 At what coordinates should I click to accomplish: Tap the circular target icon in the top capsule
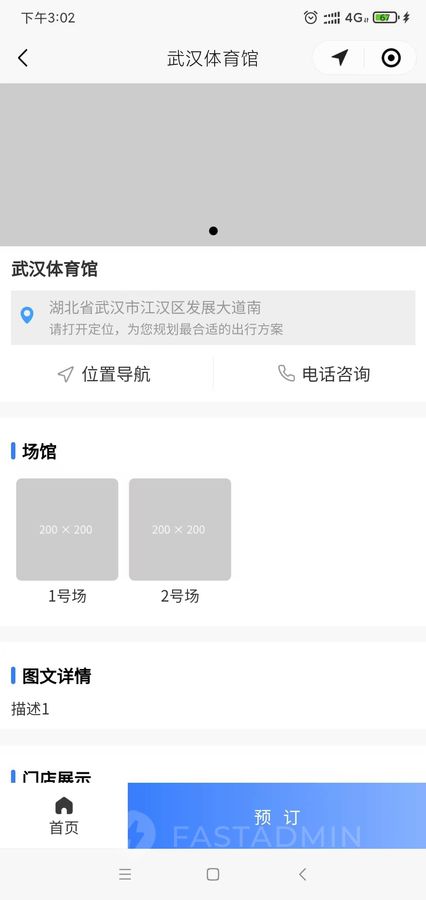click(391, 57)
